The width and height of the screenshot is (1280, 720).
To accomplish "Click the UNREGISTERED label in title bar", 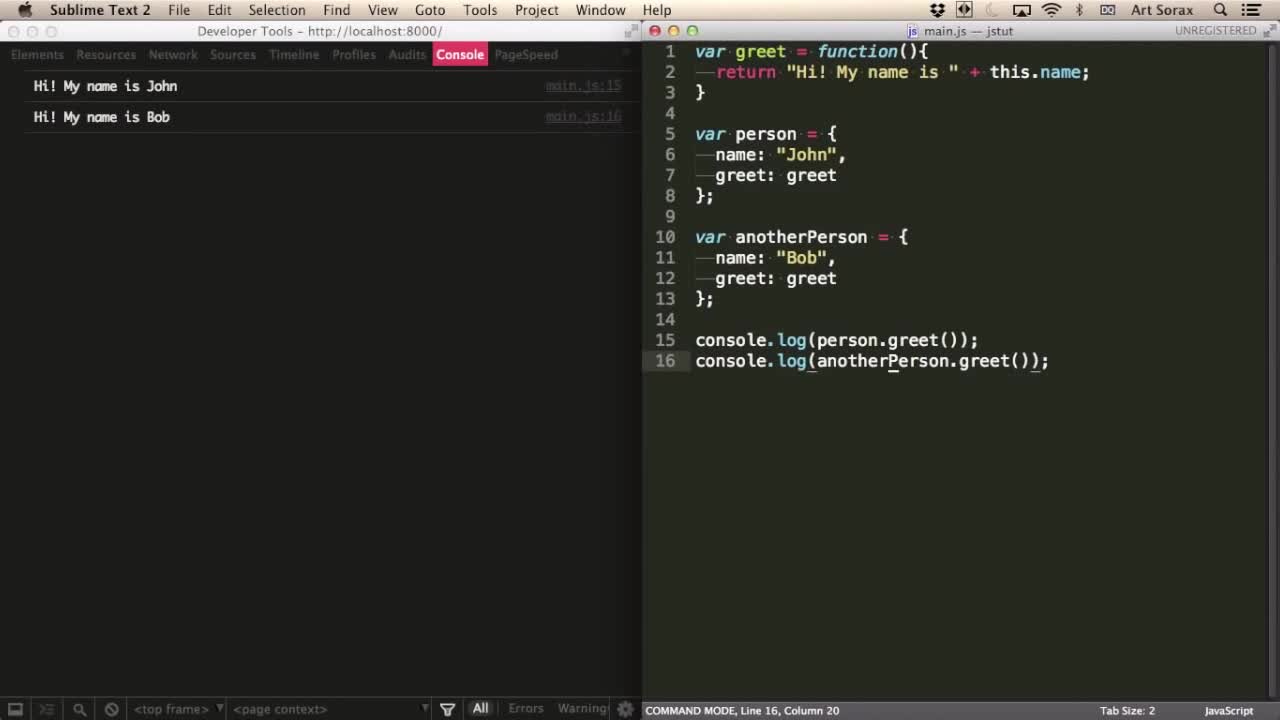I will point(1215,31).
